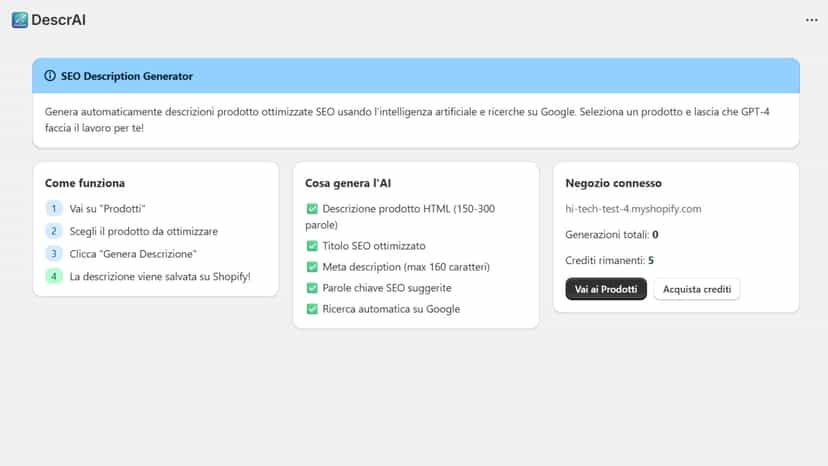Go to products with Vai ai Prodotti
Screen dimensions: 828x466
click(x=606, y=289)
